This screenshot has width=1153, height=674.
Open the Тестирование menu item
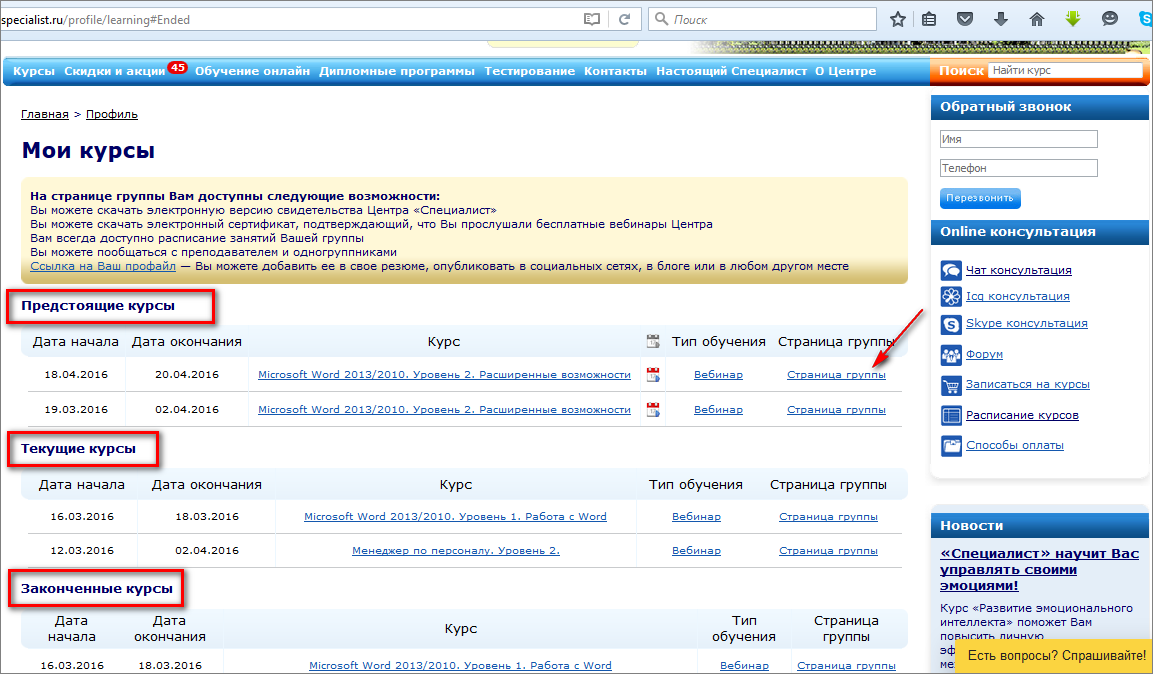(x=529, y=71)
